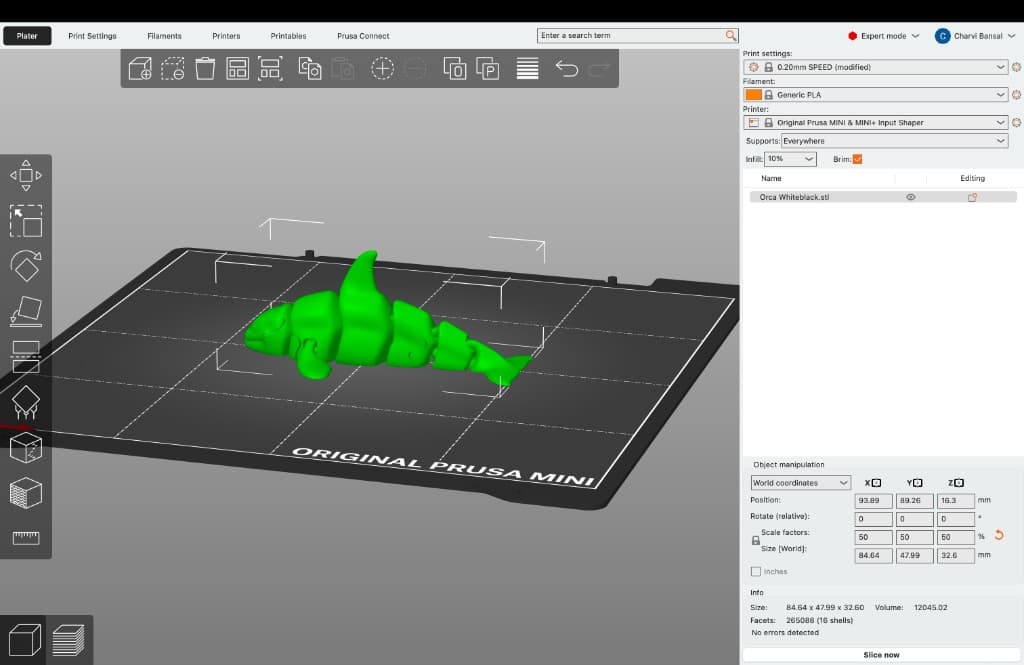This screenshot has width=1024, height=665.
Task: Click the gear icon beside Print settings
Action: point(1016,67)
